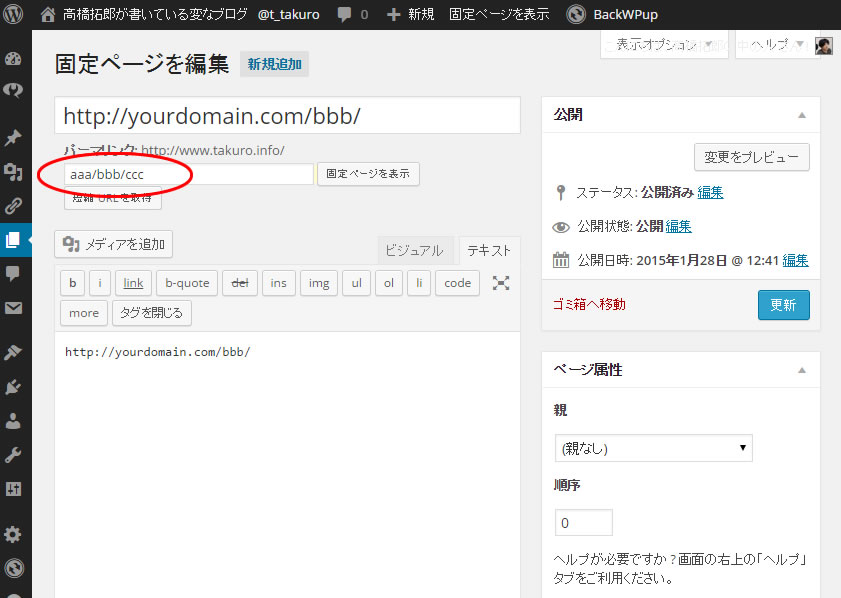The image size is (841, 598).
Task: Open the Users sidebar icon
Action: point(13,421)
